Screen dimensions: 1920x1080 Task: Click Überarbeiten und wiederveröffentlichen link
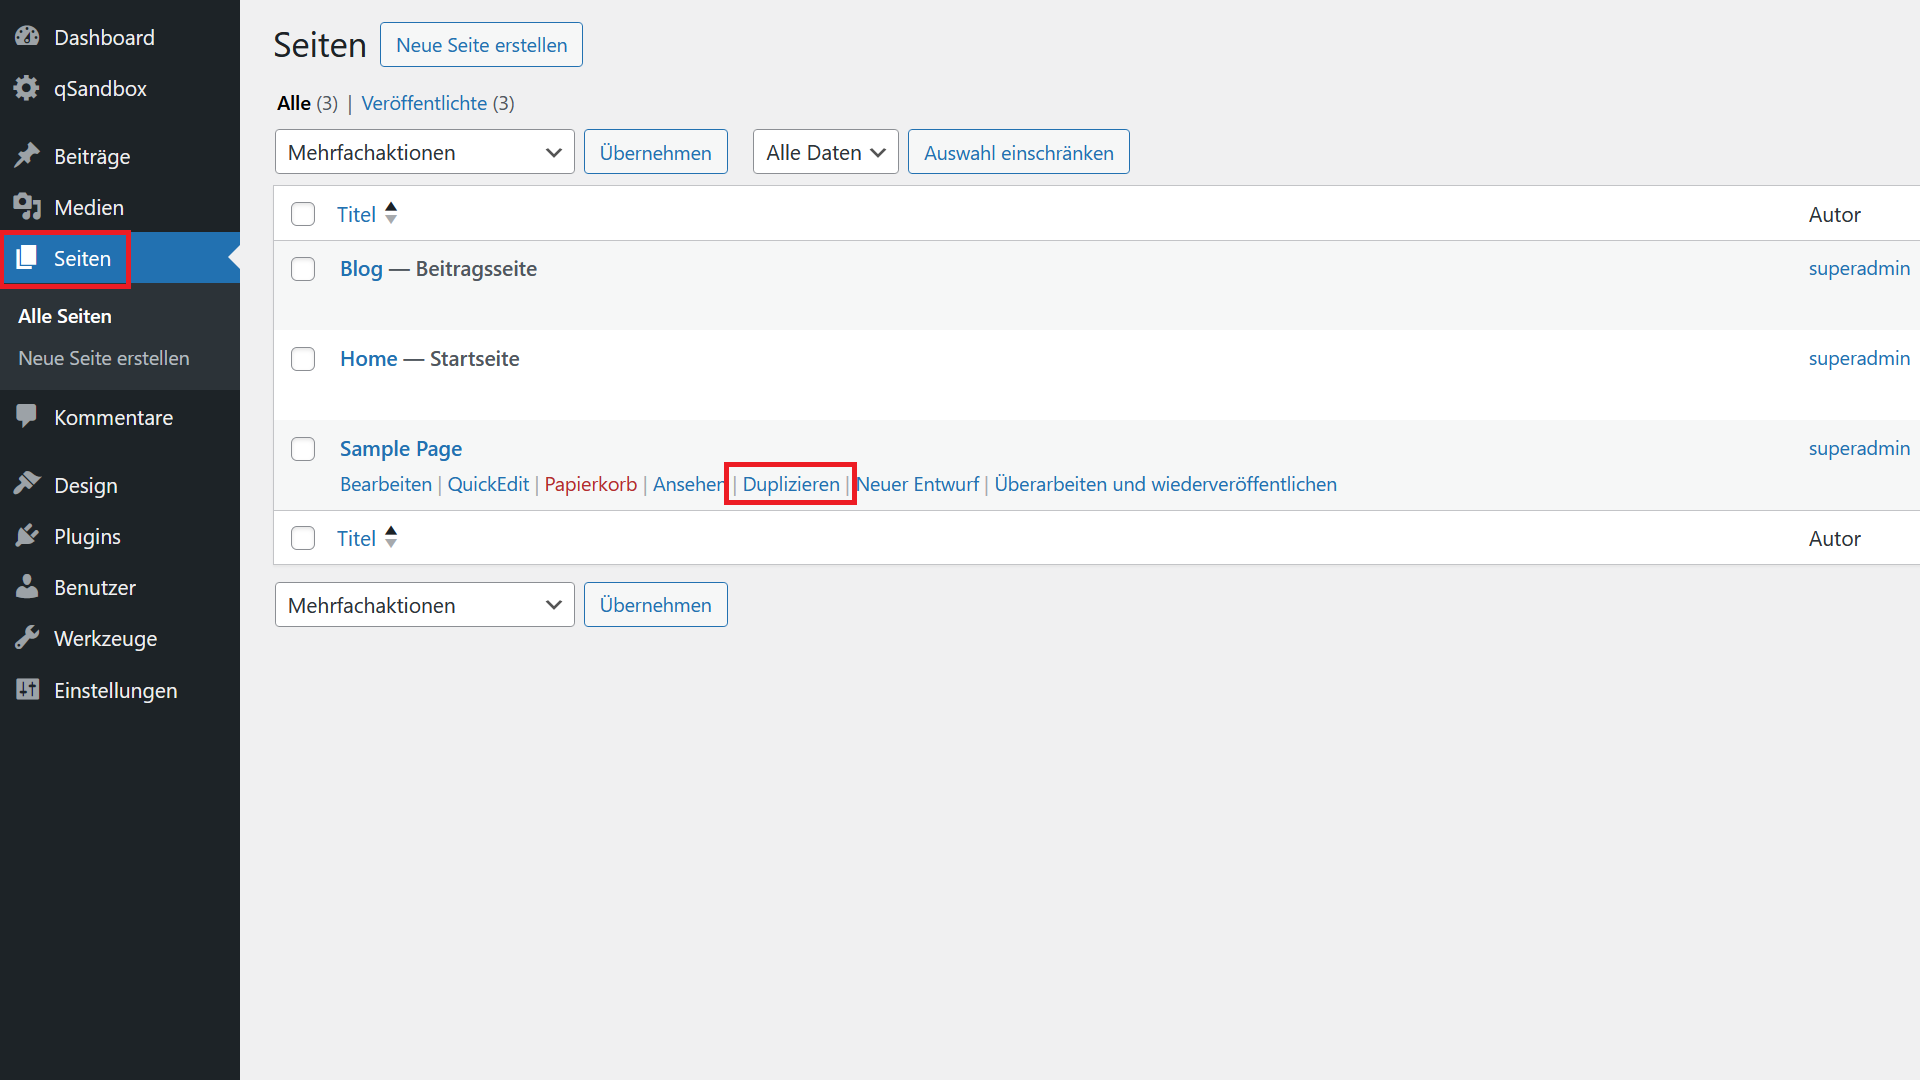point(1165,484)
